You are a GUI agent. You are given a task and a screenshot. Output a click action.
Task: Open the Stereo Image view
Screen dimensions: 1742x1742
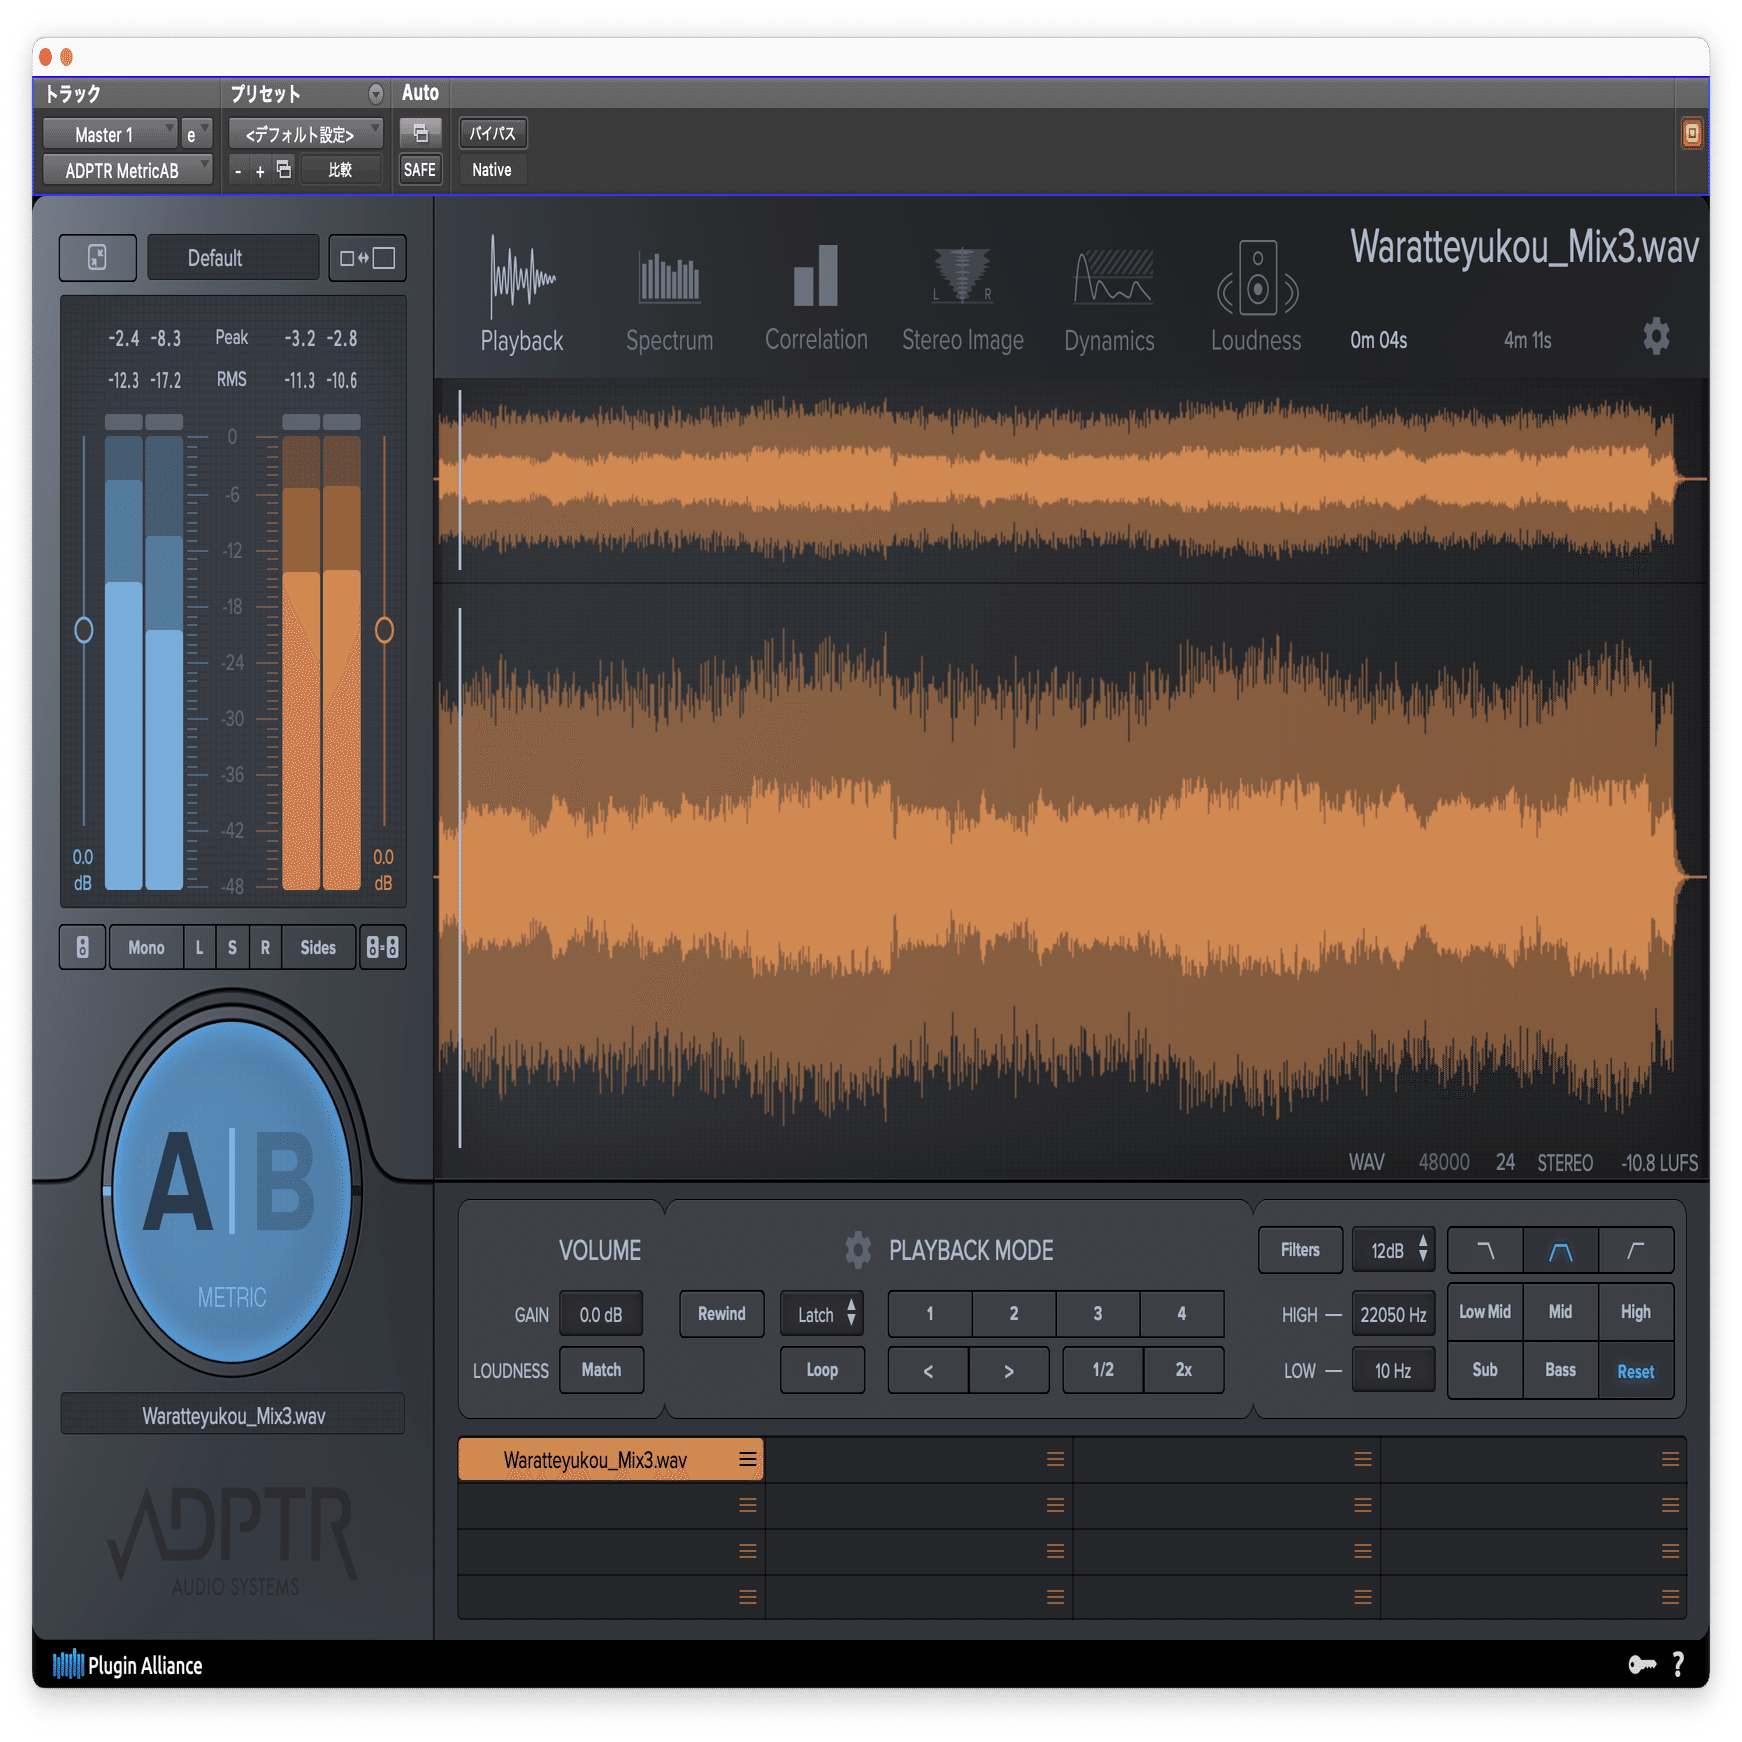(x=962, y=299)
